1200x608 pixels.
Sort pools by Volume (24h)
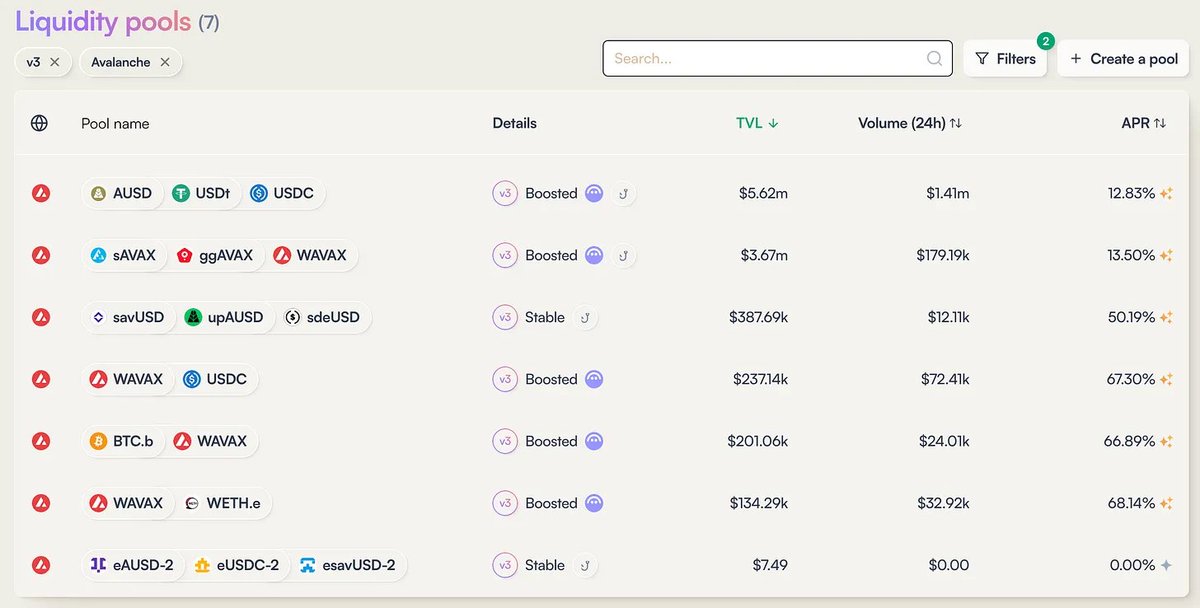909,123
